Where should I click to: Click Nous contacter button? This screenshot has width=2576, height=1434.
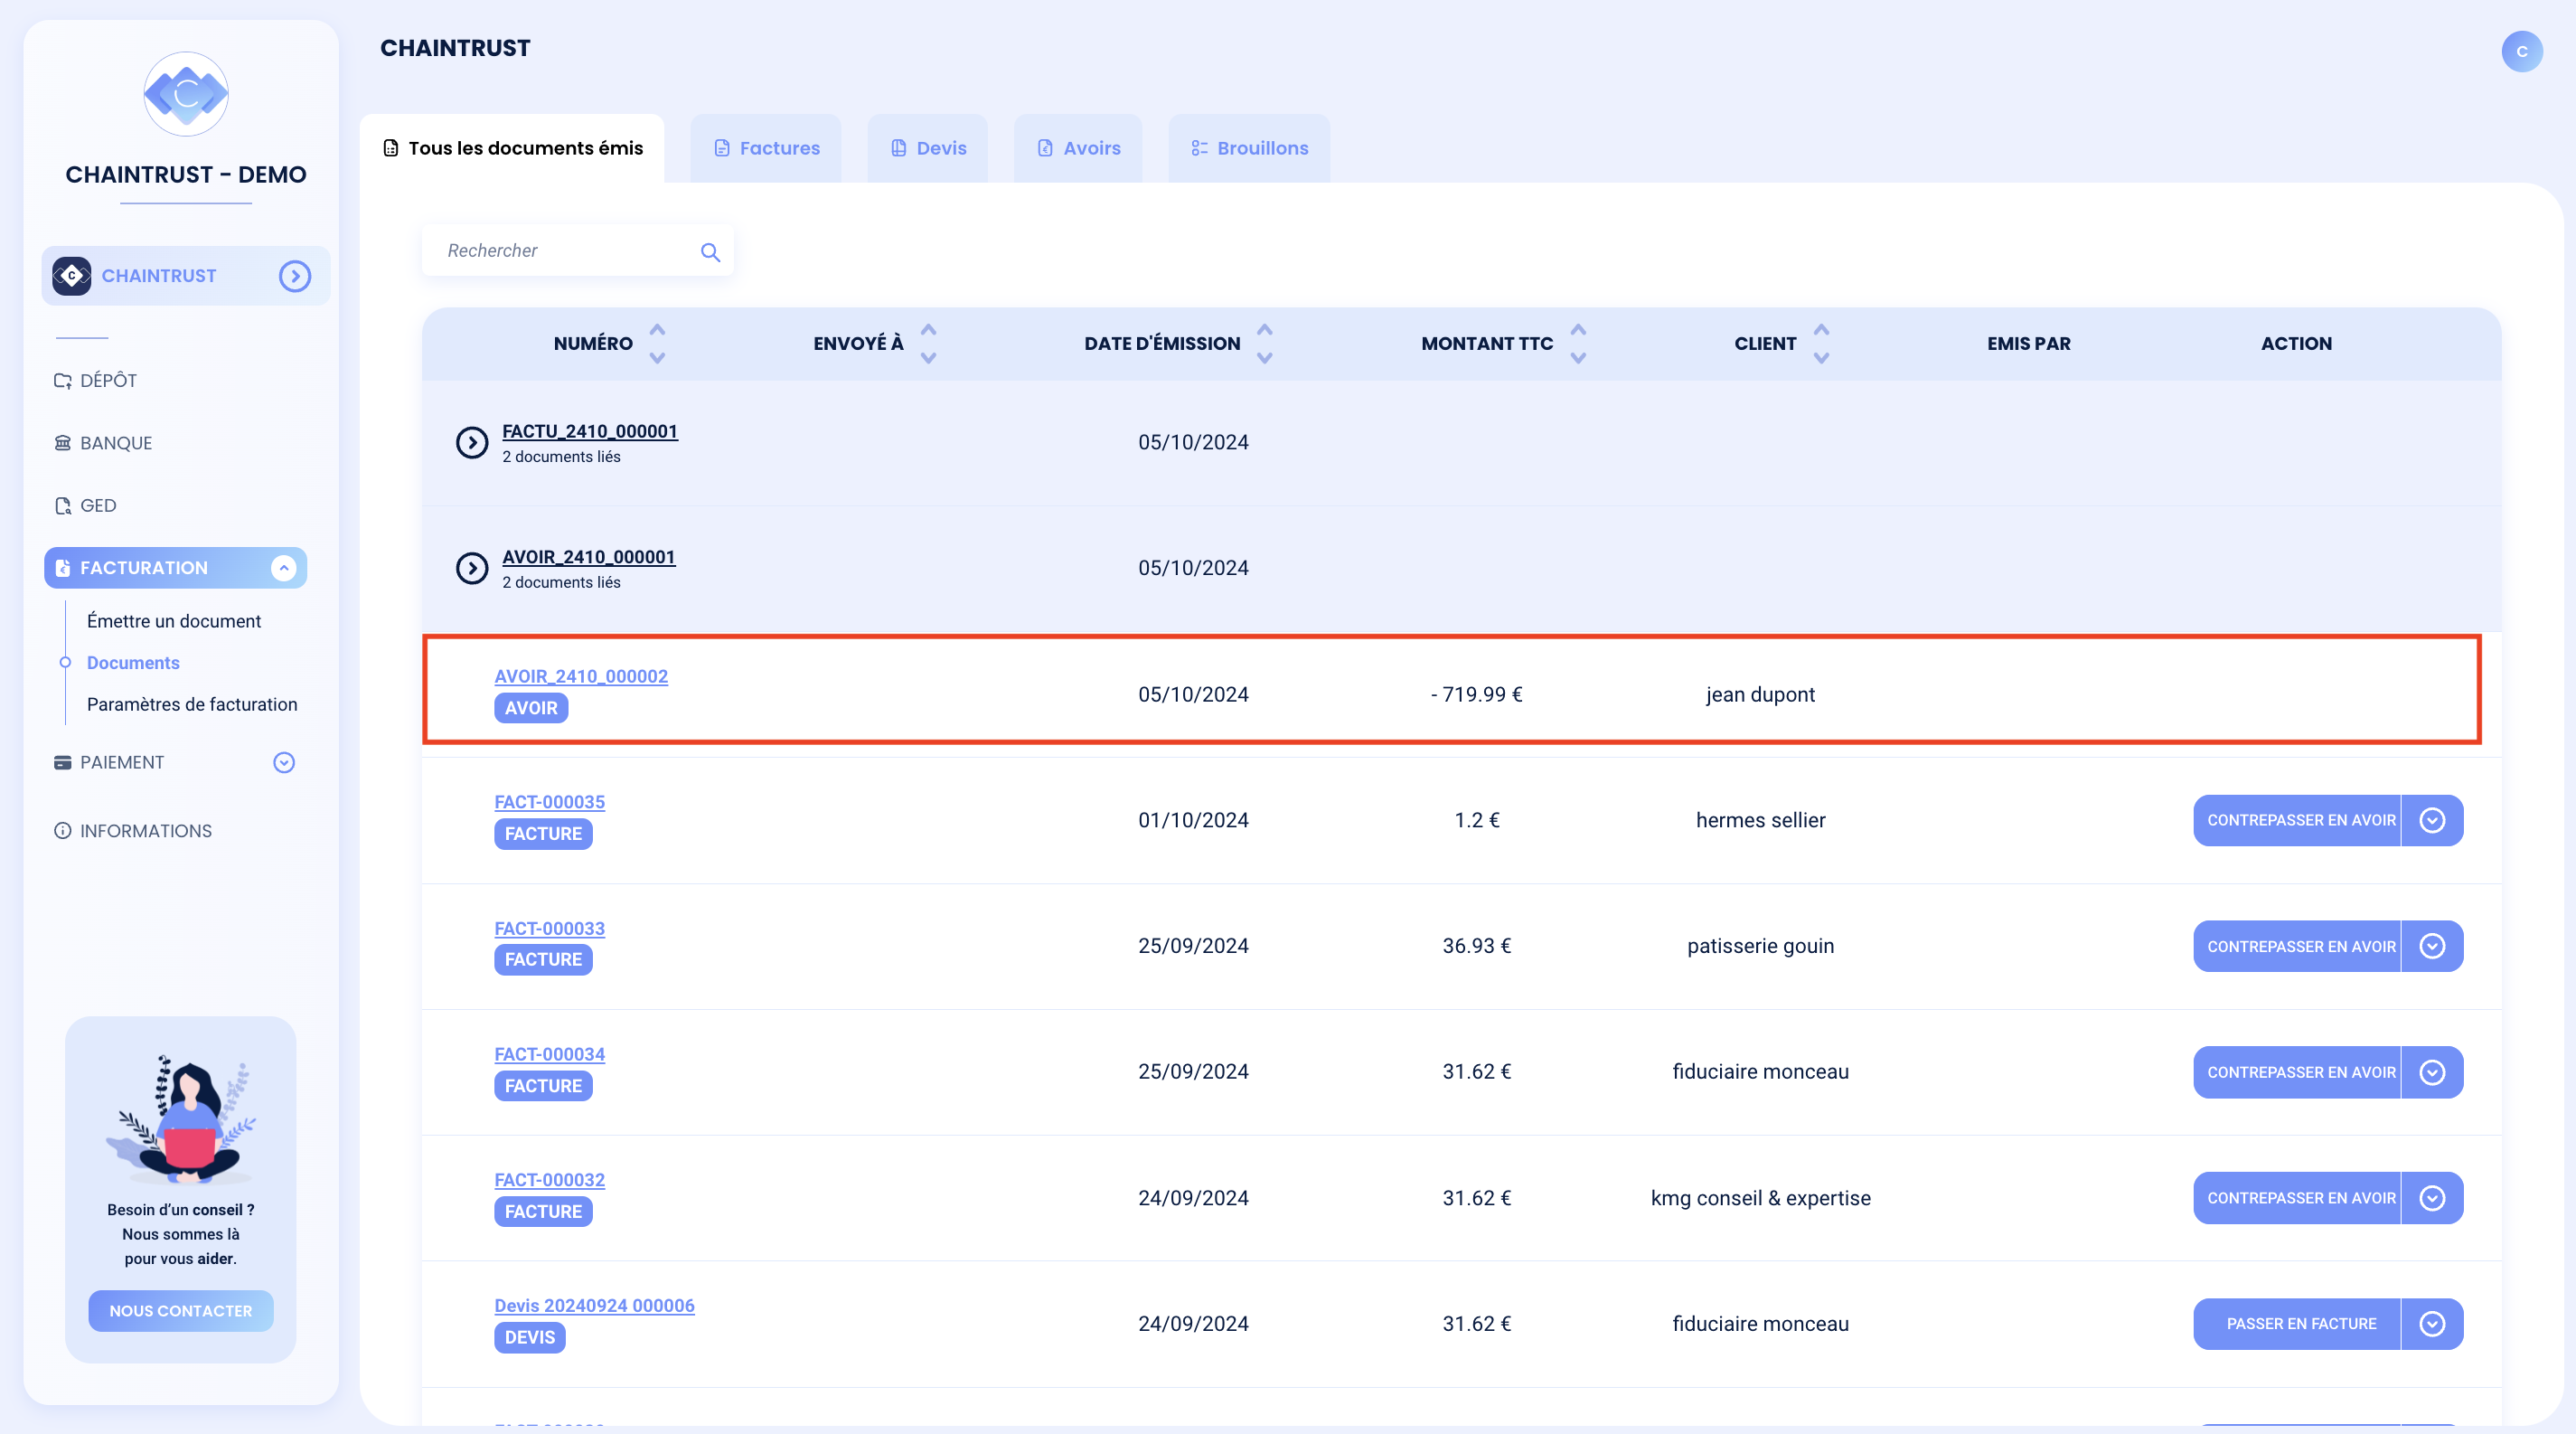point(181,1310)
